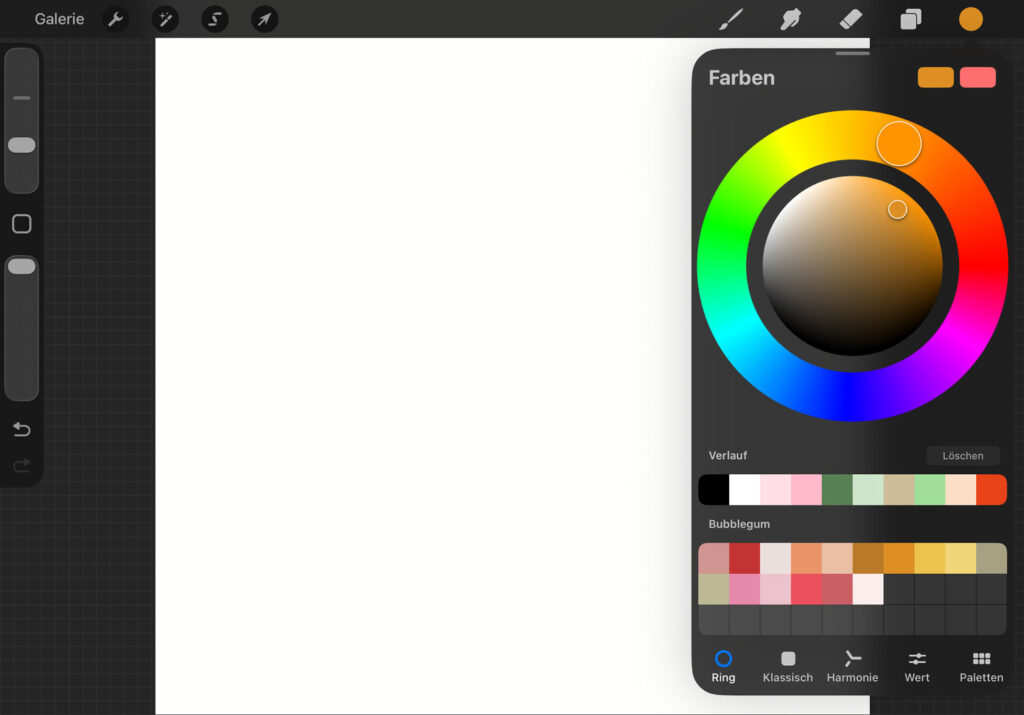Activate the Transform arrow tool
The image size is (1024, 715).
point(264,19)
